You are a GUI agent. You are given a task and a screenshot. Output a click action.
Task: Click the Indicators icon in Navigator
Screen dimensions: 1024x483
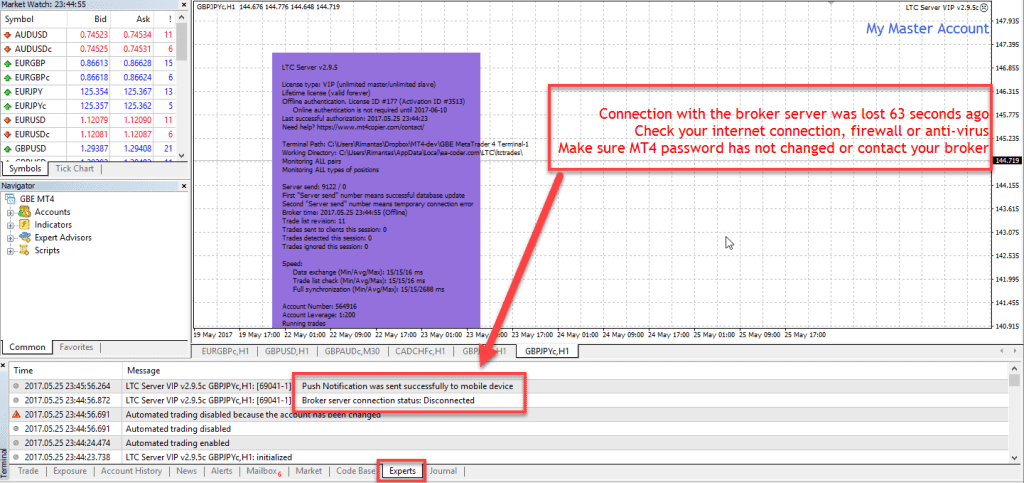(25, 225)
